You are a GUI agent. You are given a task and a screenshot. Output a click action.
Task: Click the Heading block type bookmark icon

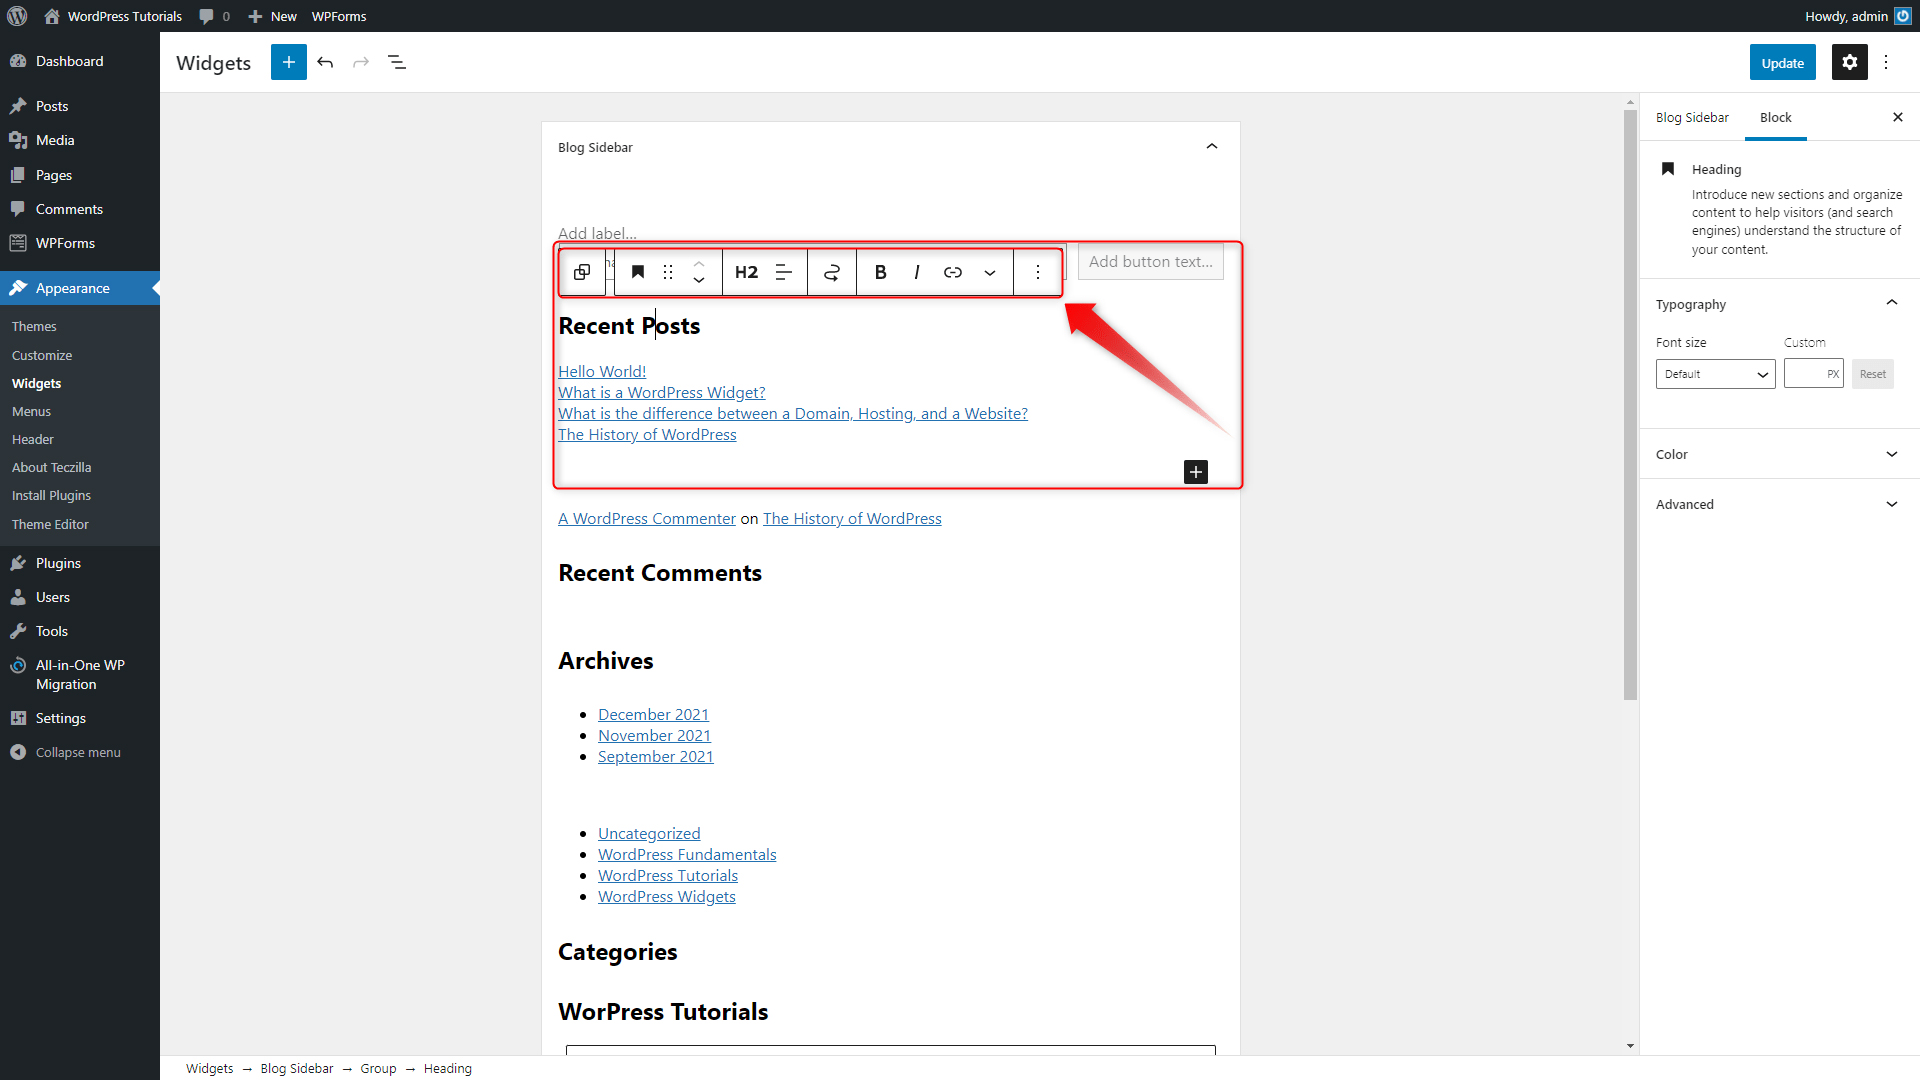tap(638, 272)
